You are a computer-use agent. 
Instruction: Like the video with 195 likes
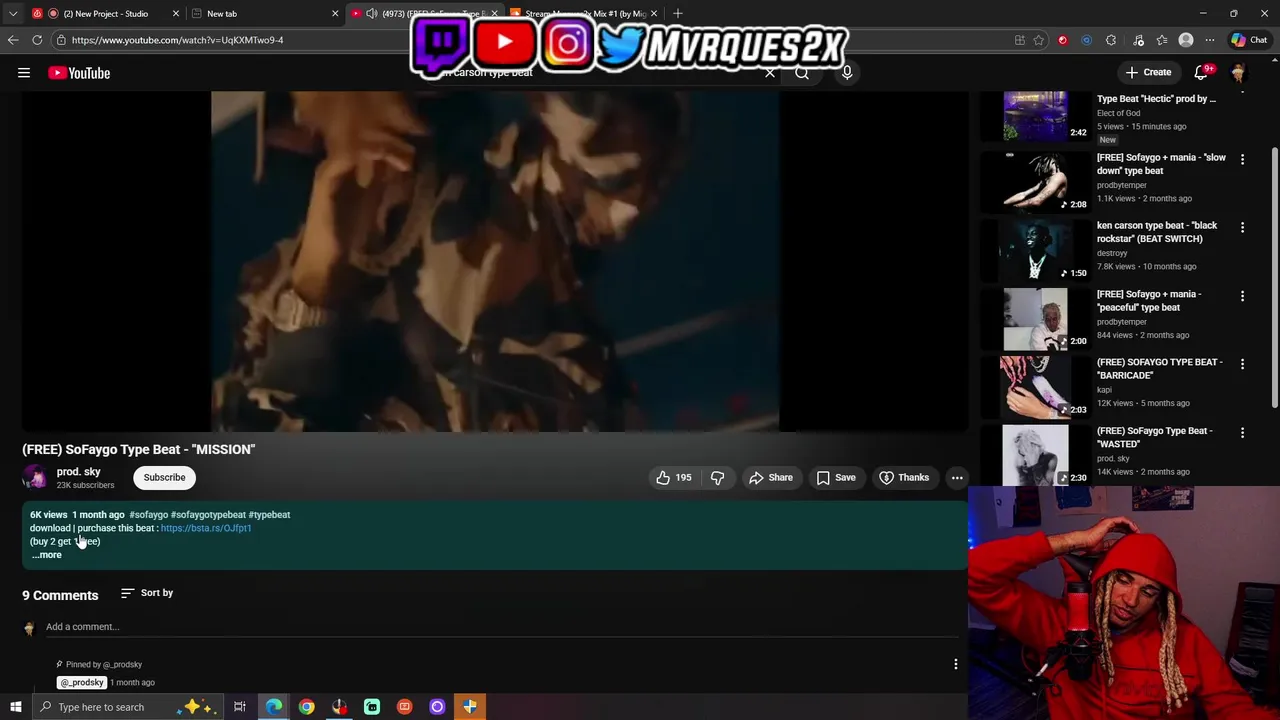coord(673,478)
